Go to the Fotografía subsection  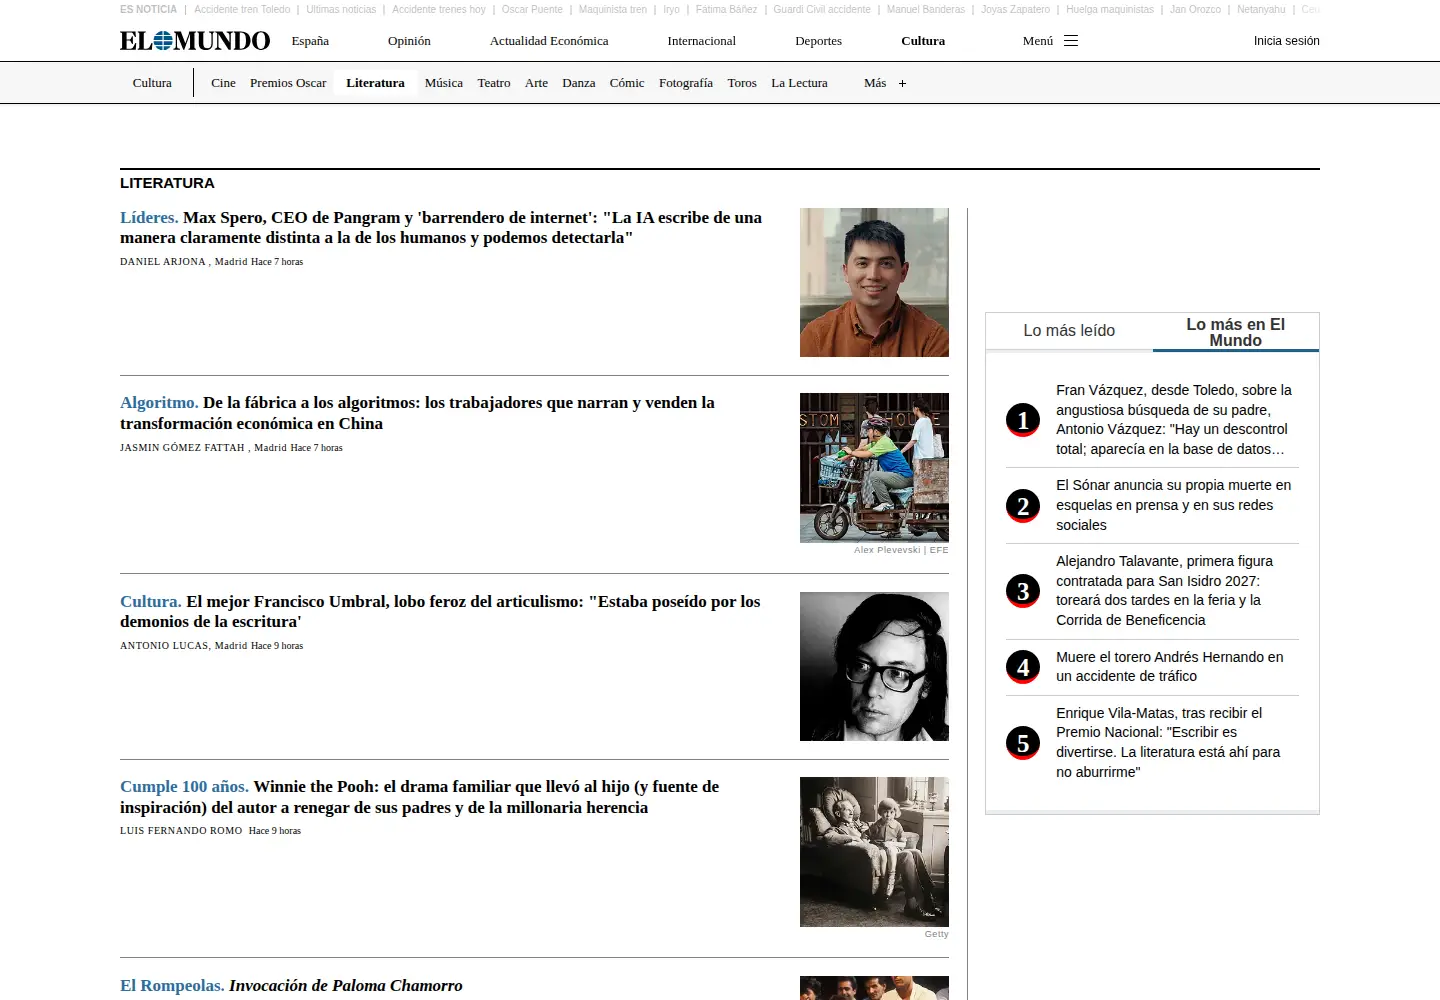686,83
